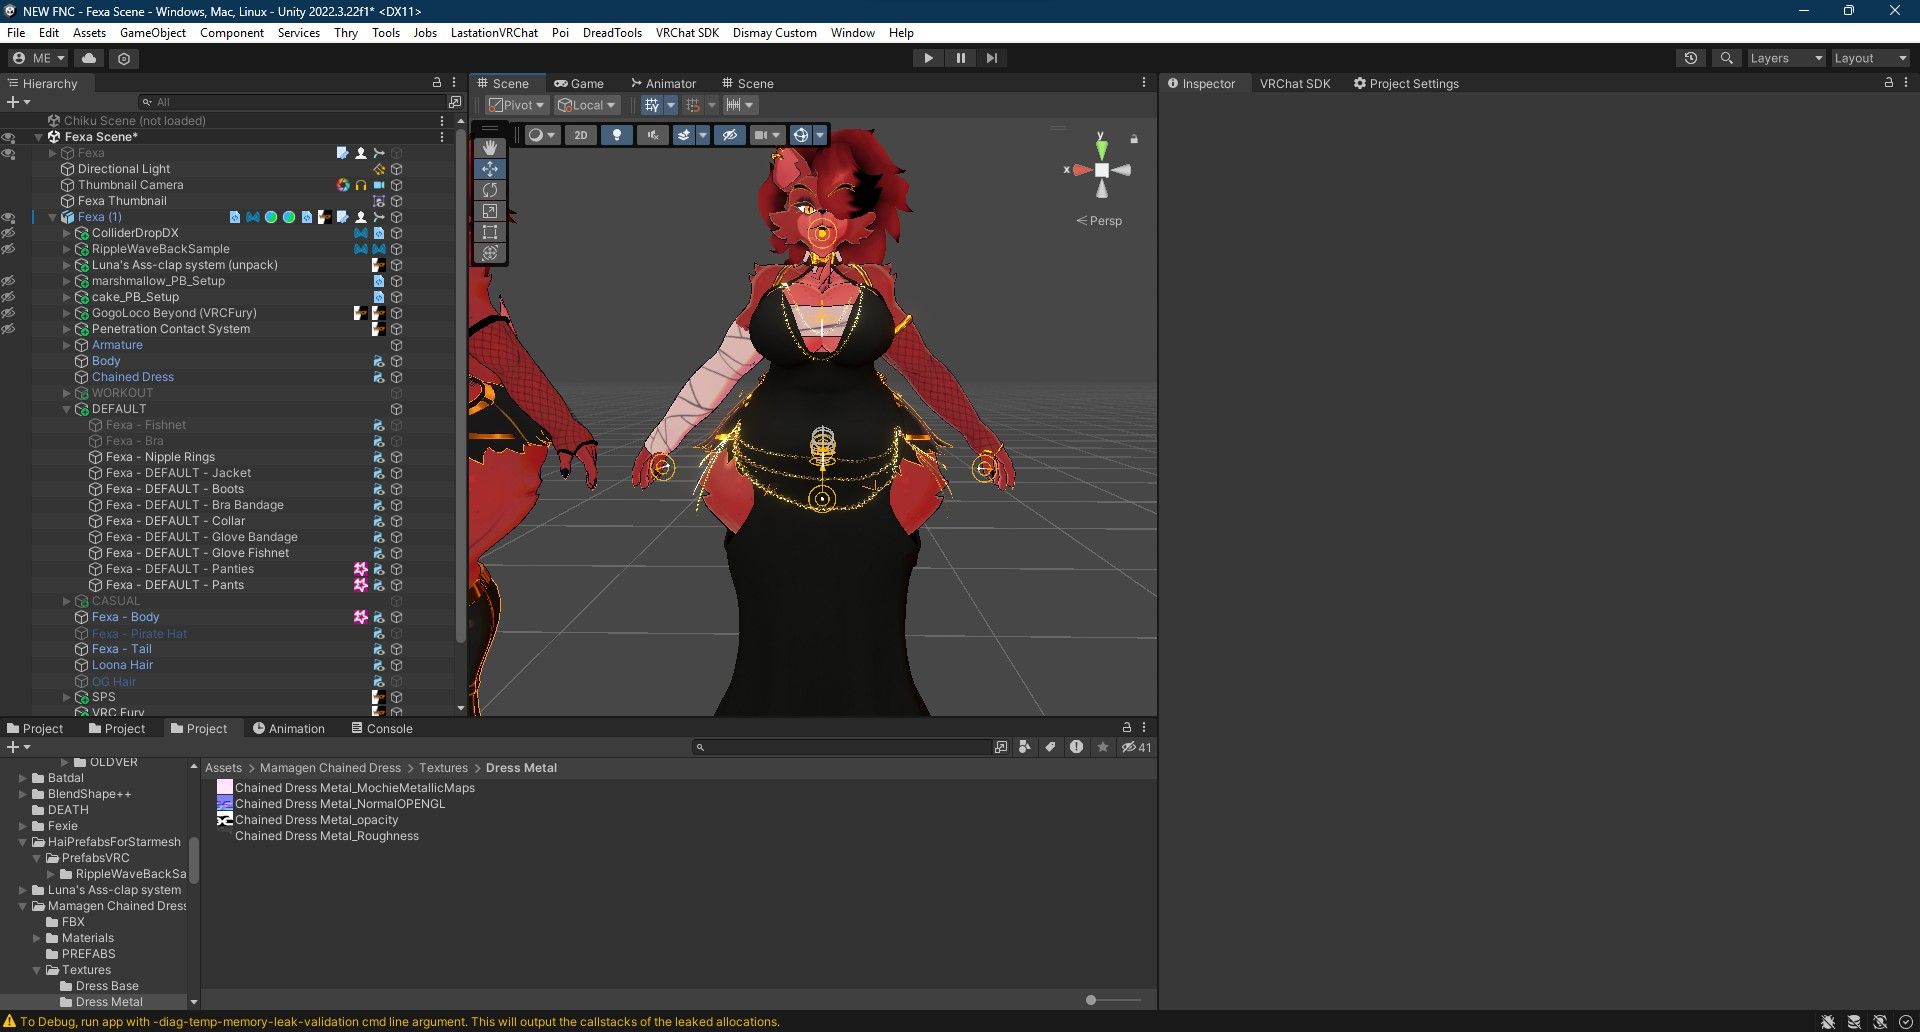
Task: Click the Magamen Chained Dress breadcrumb
Action: tap(330, 768)
